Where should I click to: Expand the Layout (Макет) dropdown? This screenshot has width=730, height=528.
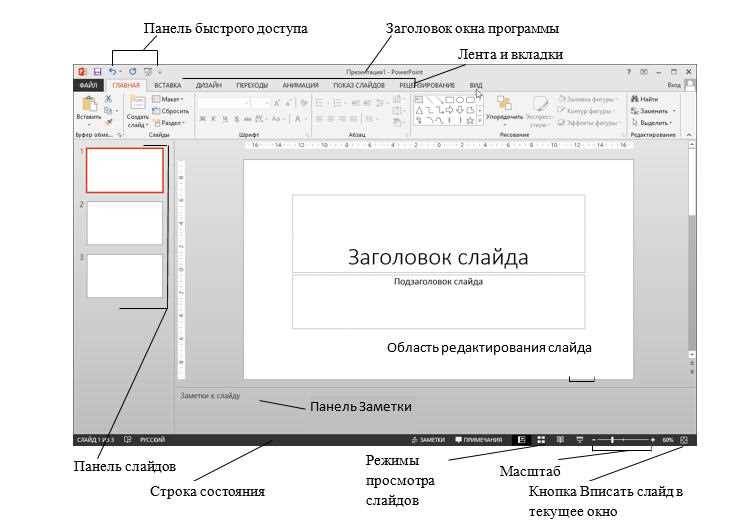tap(168, 99)
